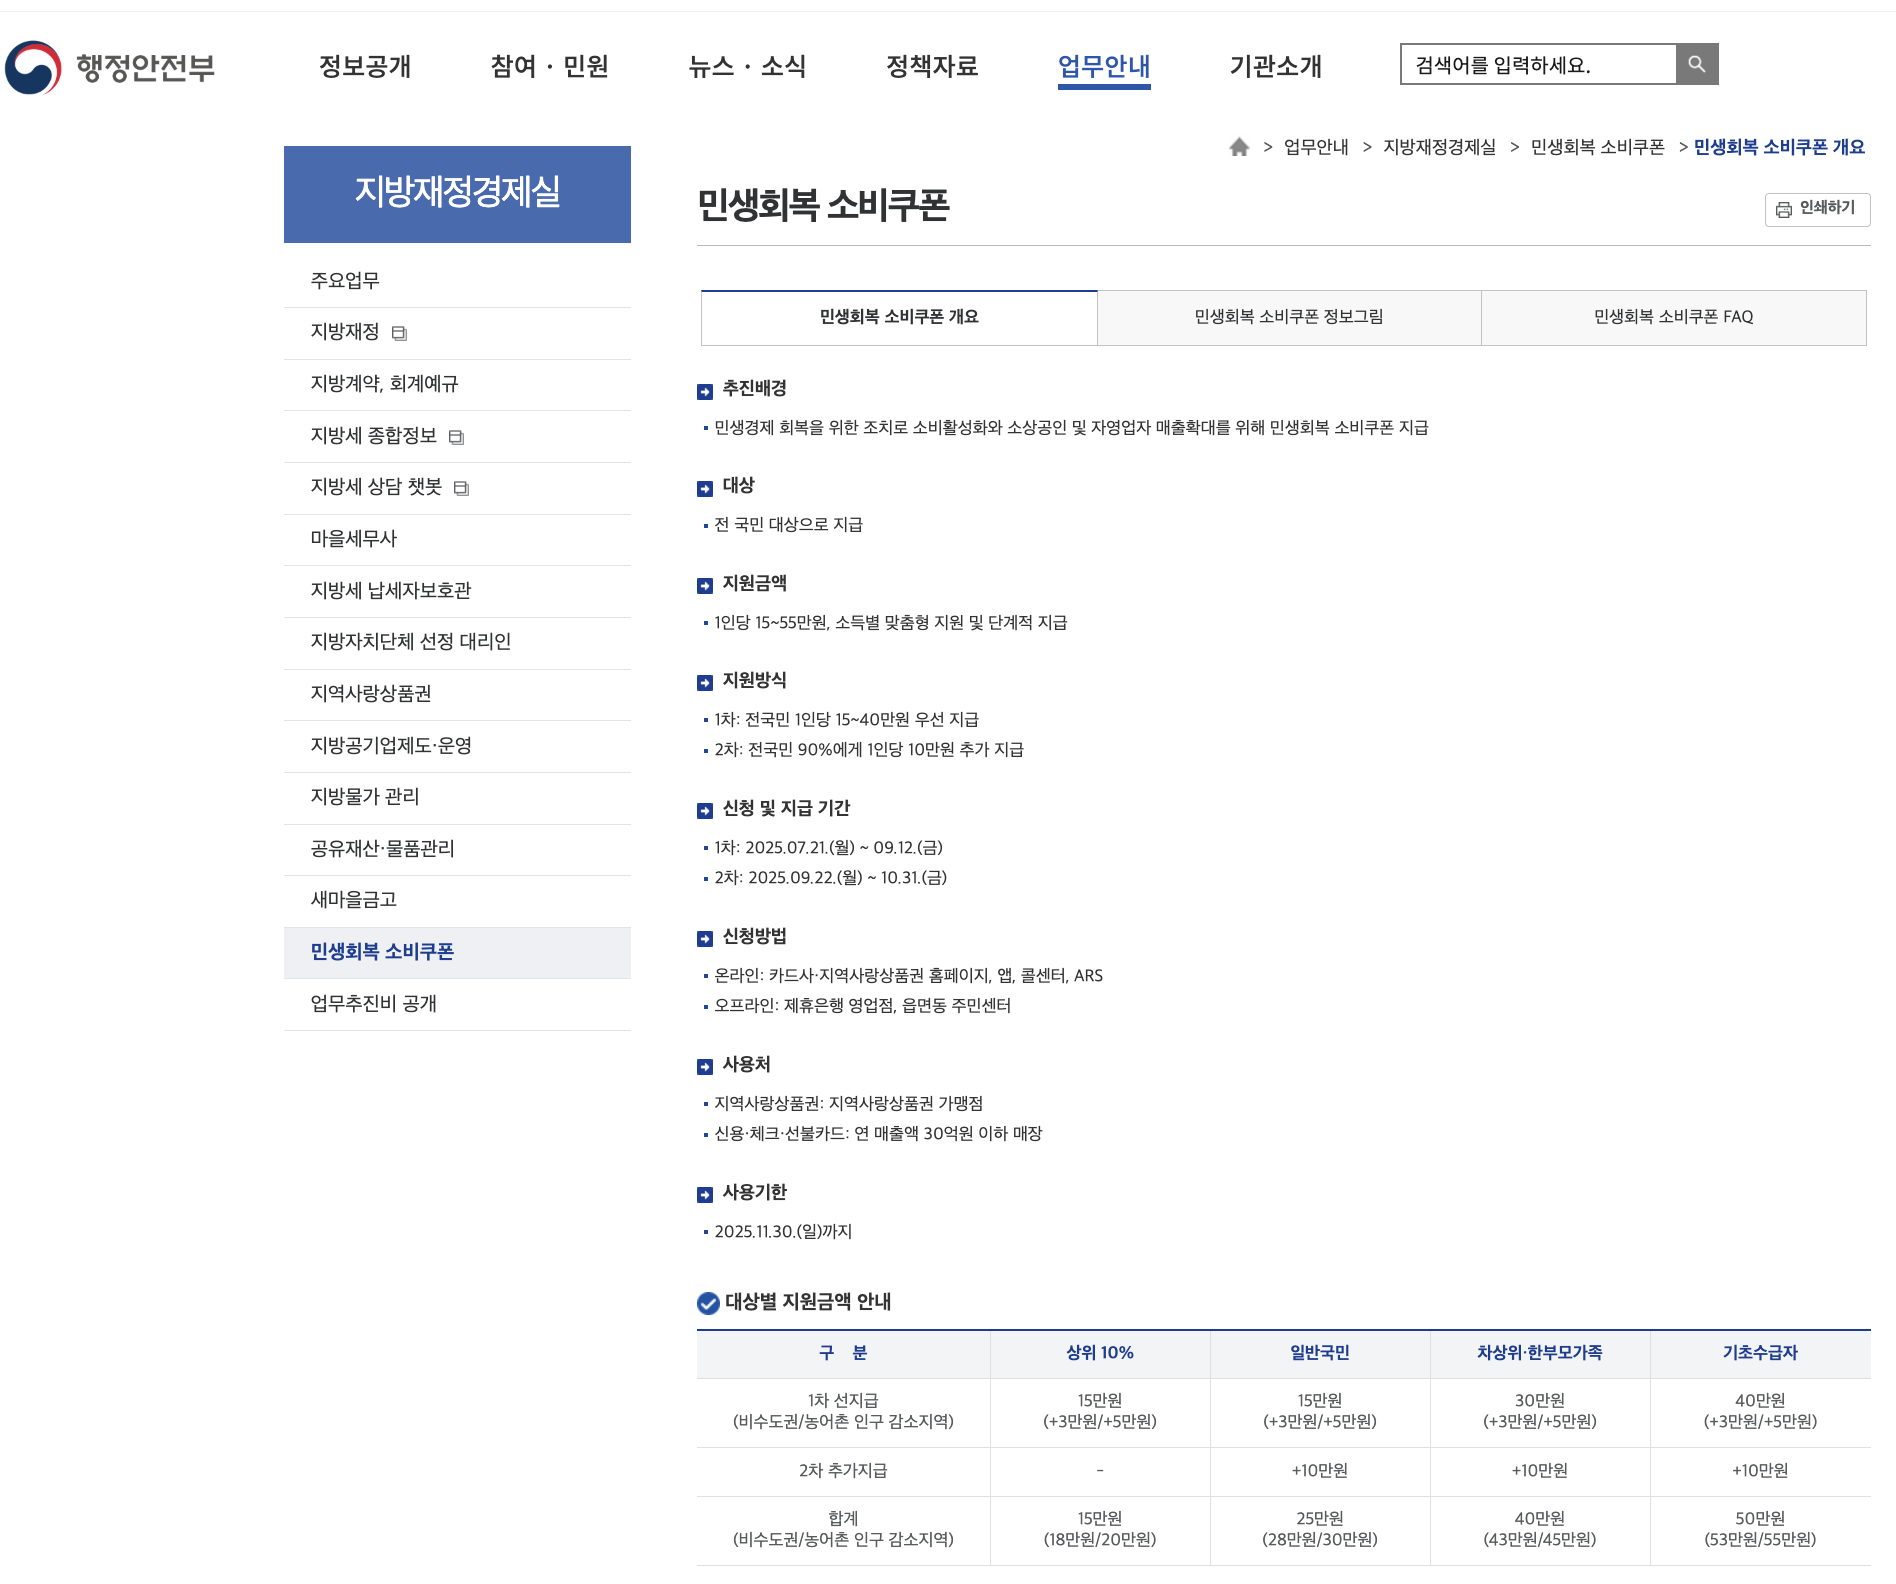This screenshot has width=1896, height=1584.
Task: Click the search magnifier button
Action: (x=1697, y=64)
